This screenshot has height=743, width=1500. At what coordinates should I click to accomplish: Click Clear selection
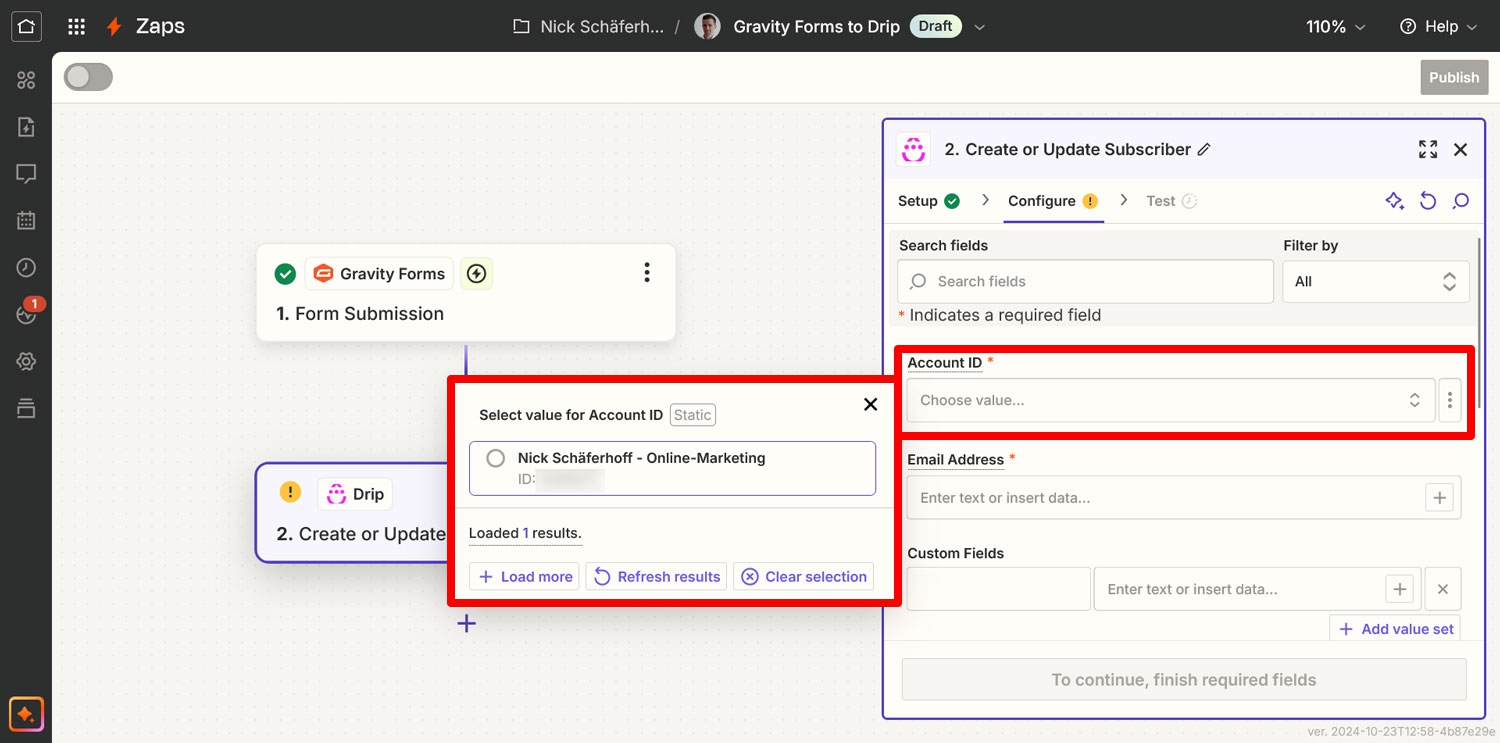(804, 576)
